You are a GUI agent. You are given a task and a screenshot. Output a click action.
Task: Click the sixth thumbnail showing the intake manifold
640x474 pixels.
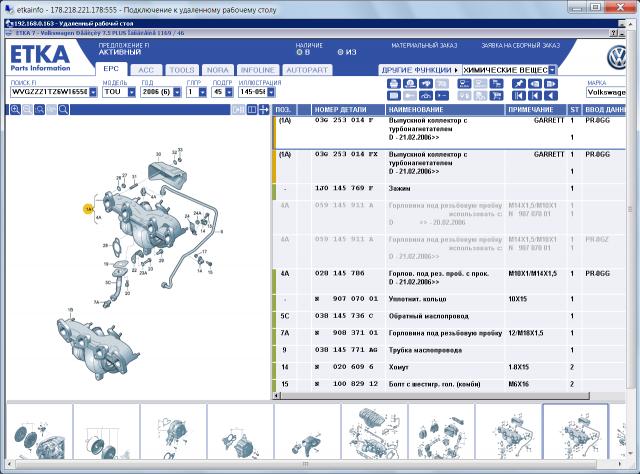(x=374, y=431)
